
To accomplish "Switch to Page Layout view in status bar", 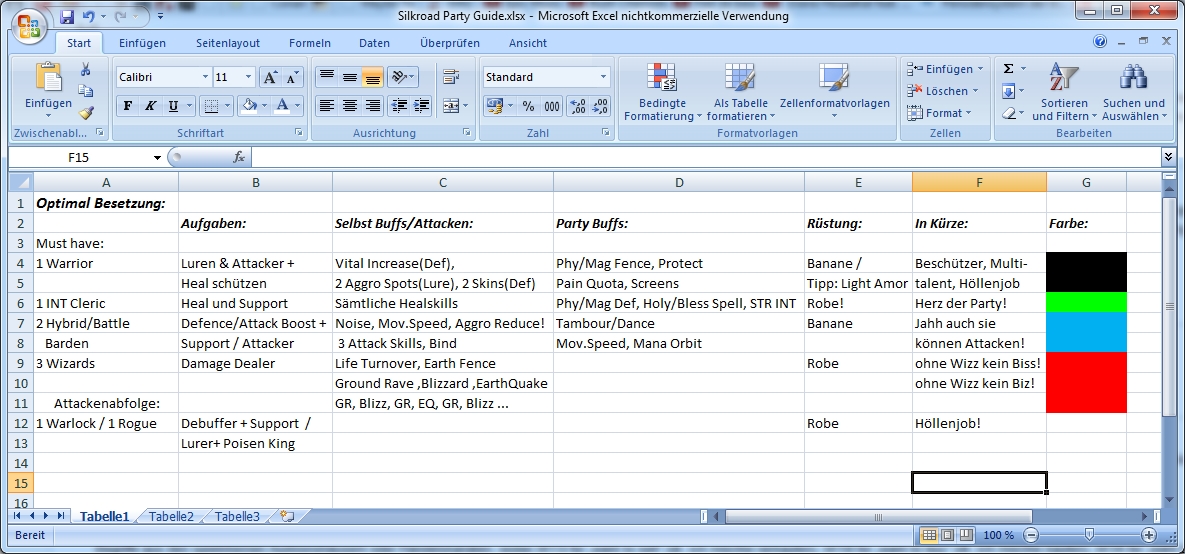I will click(x=948, y=535).
